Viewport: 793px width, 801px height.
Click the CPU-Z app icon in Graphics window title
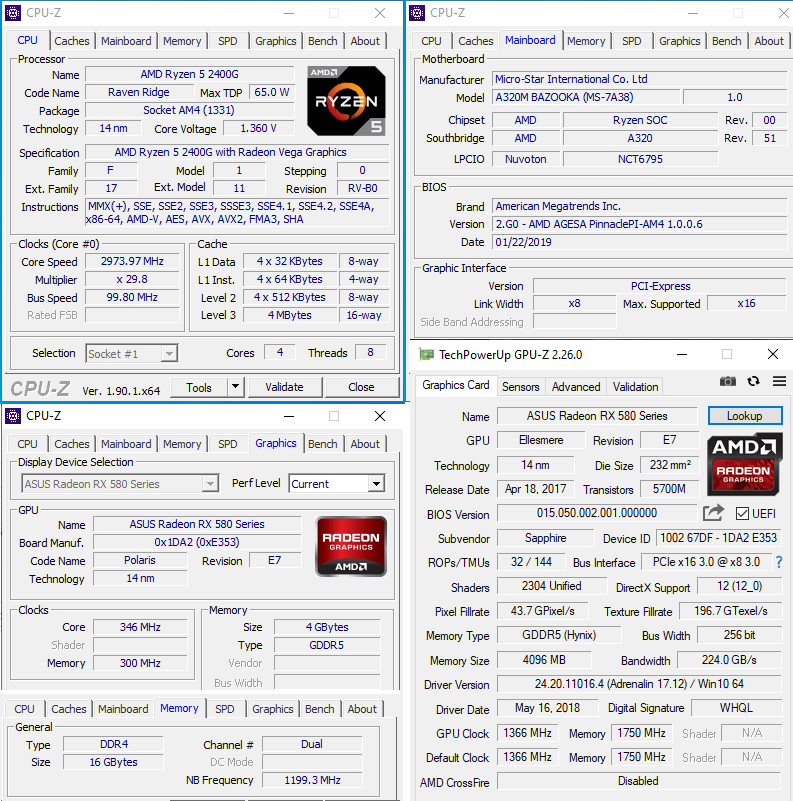(x=13, y=416)
